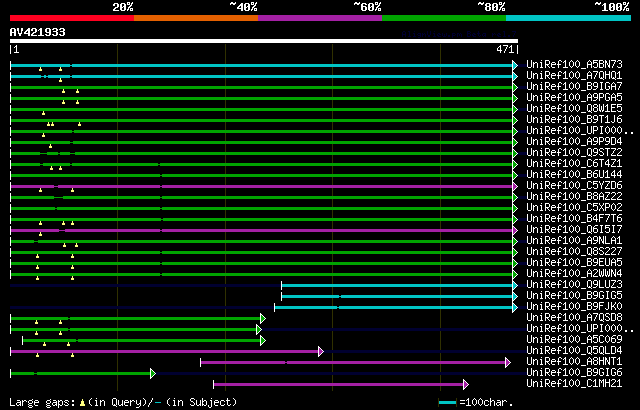
Task: Open hit UniRef100_B4F7T6 label
Action: click(x=574, y=219)
